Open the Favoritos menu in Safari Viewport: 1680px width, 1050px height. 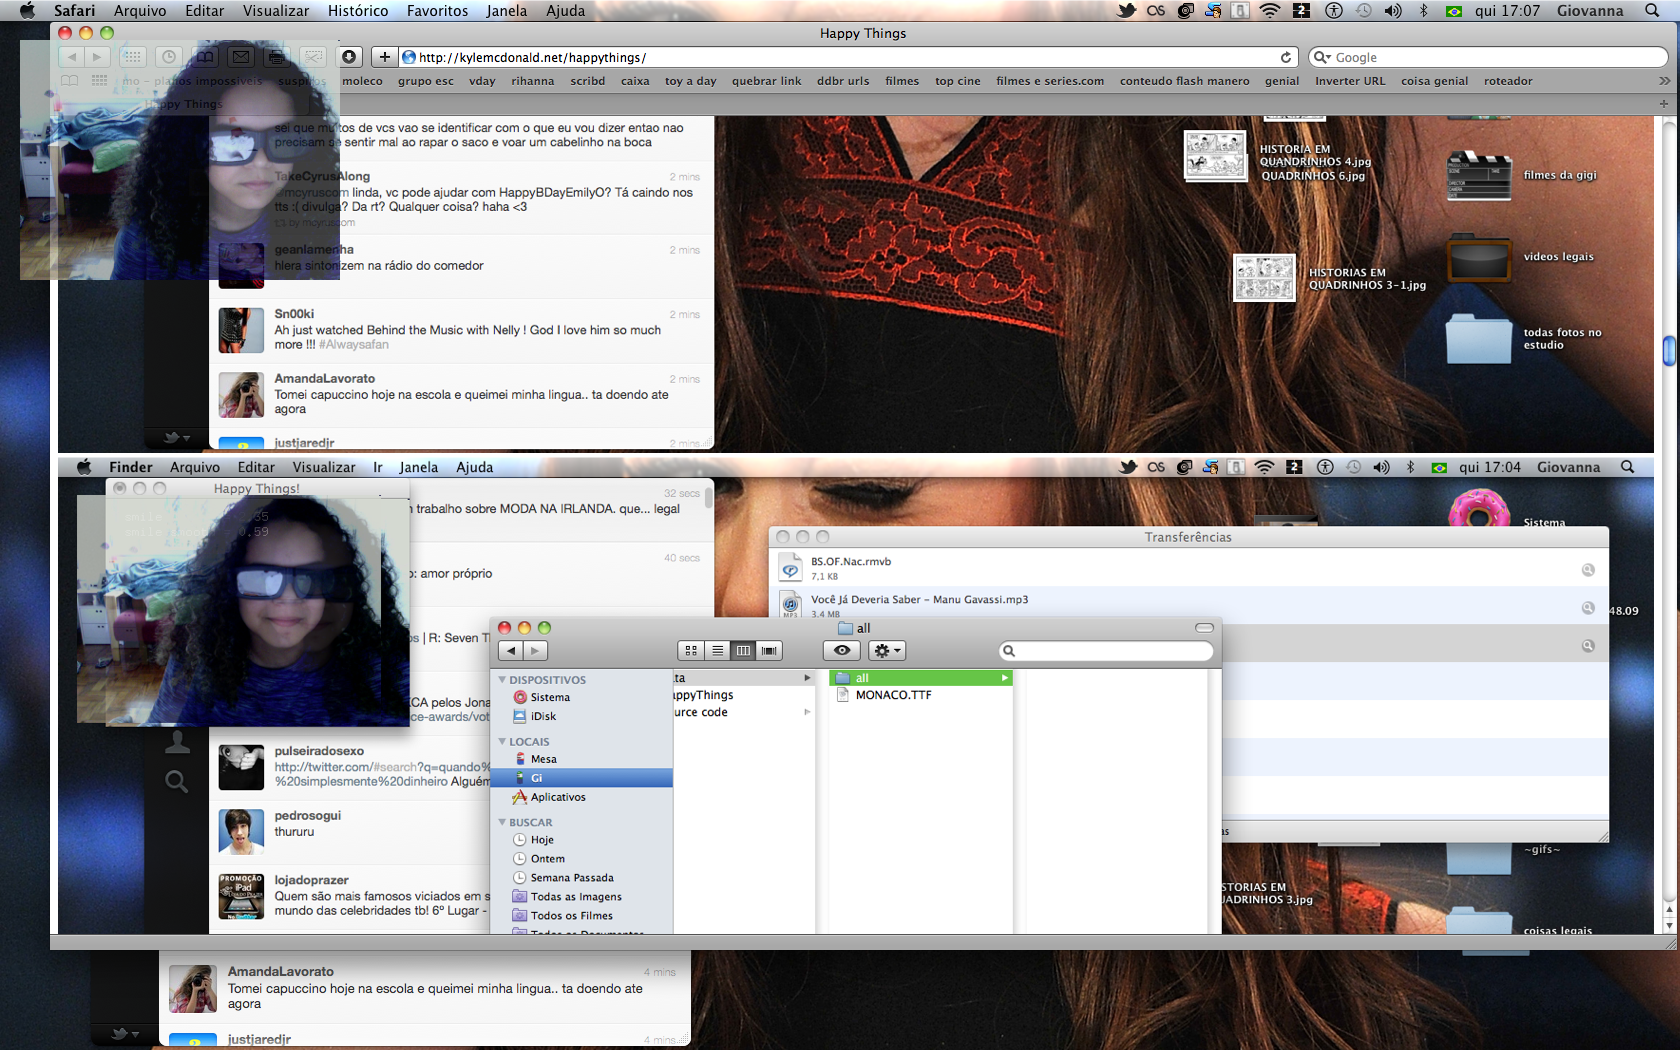(x=437, y=11)
